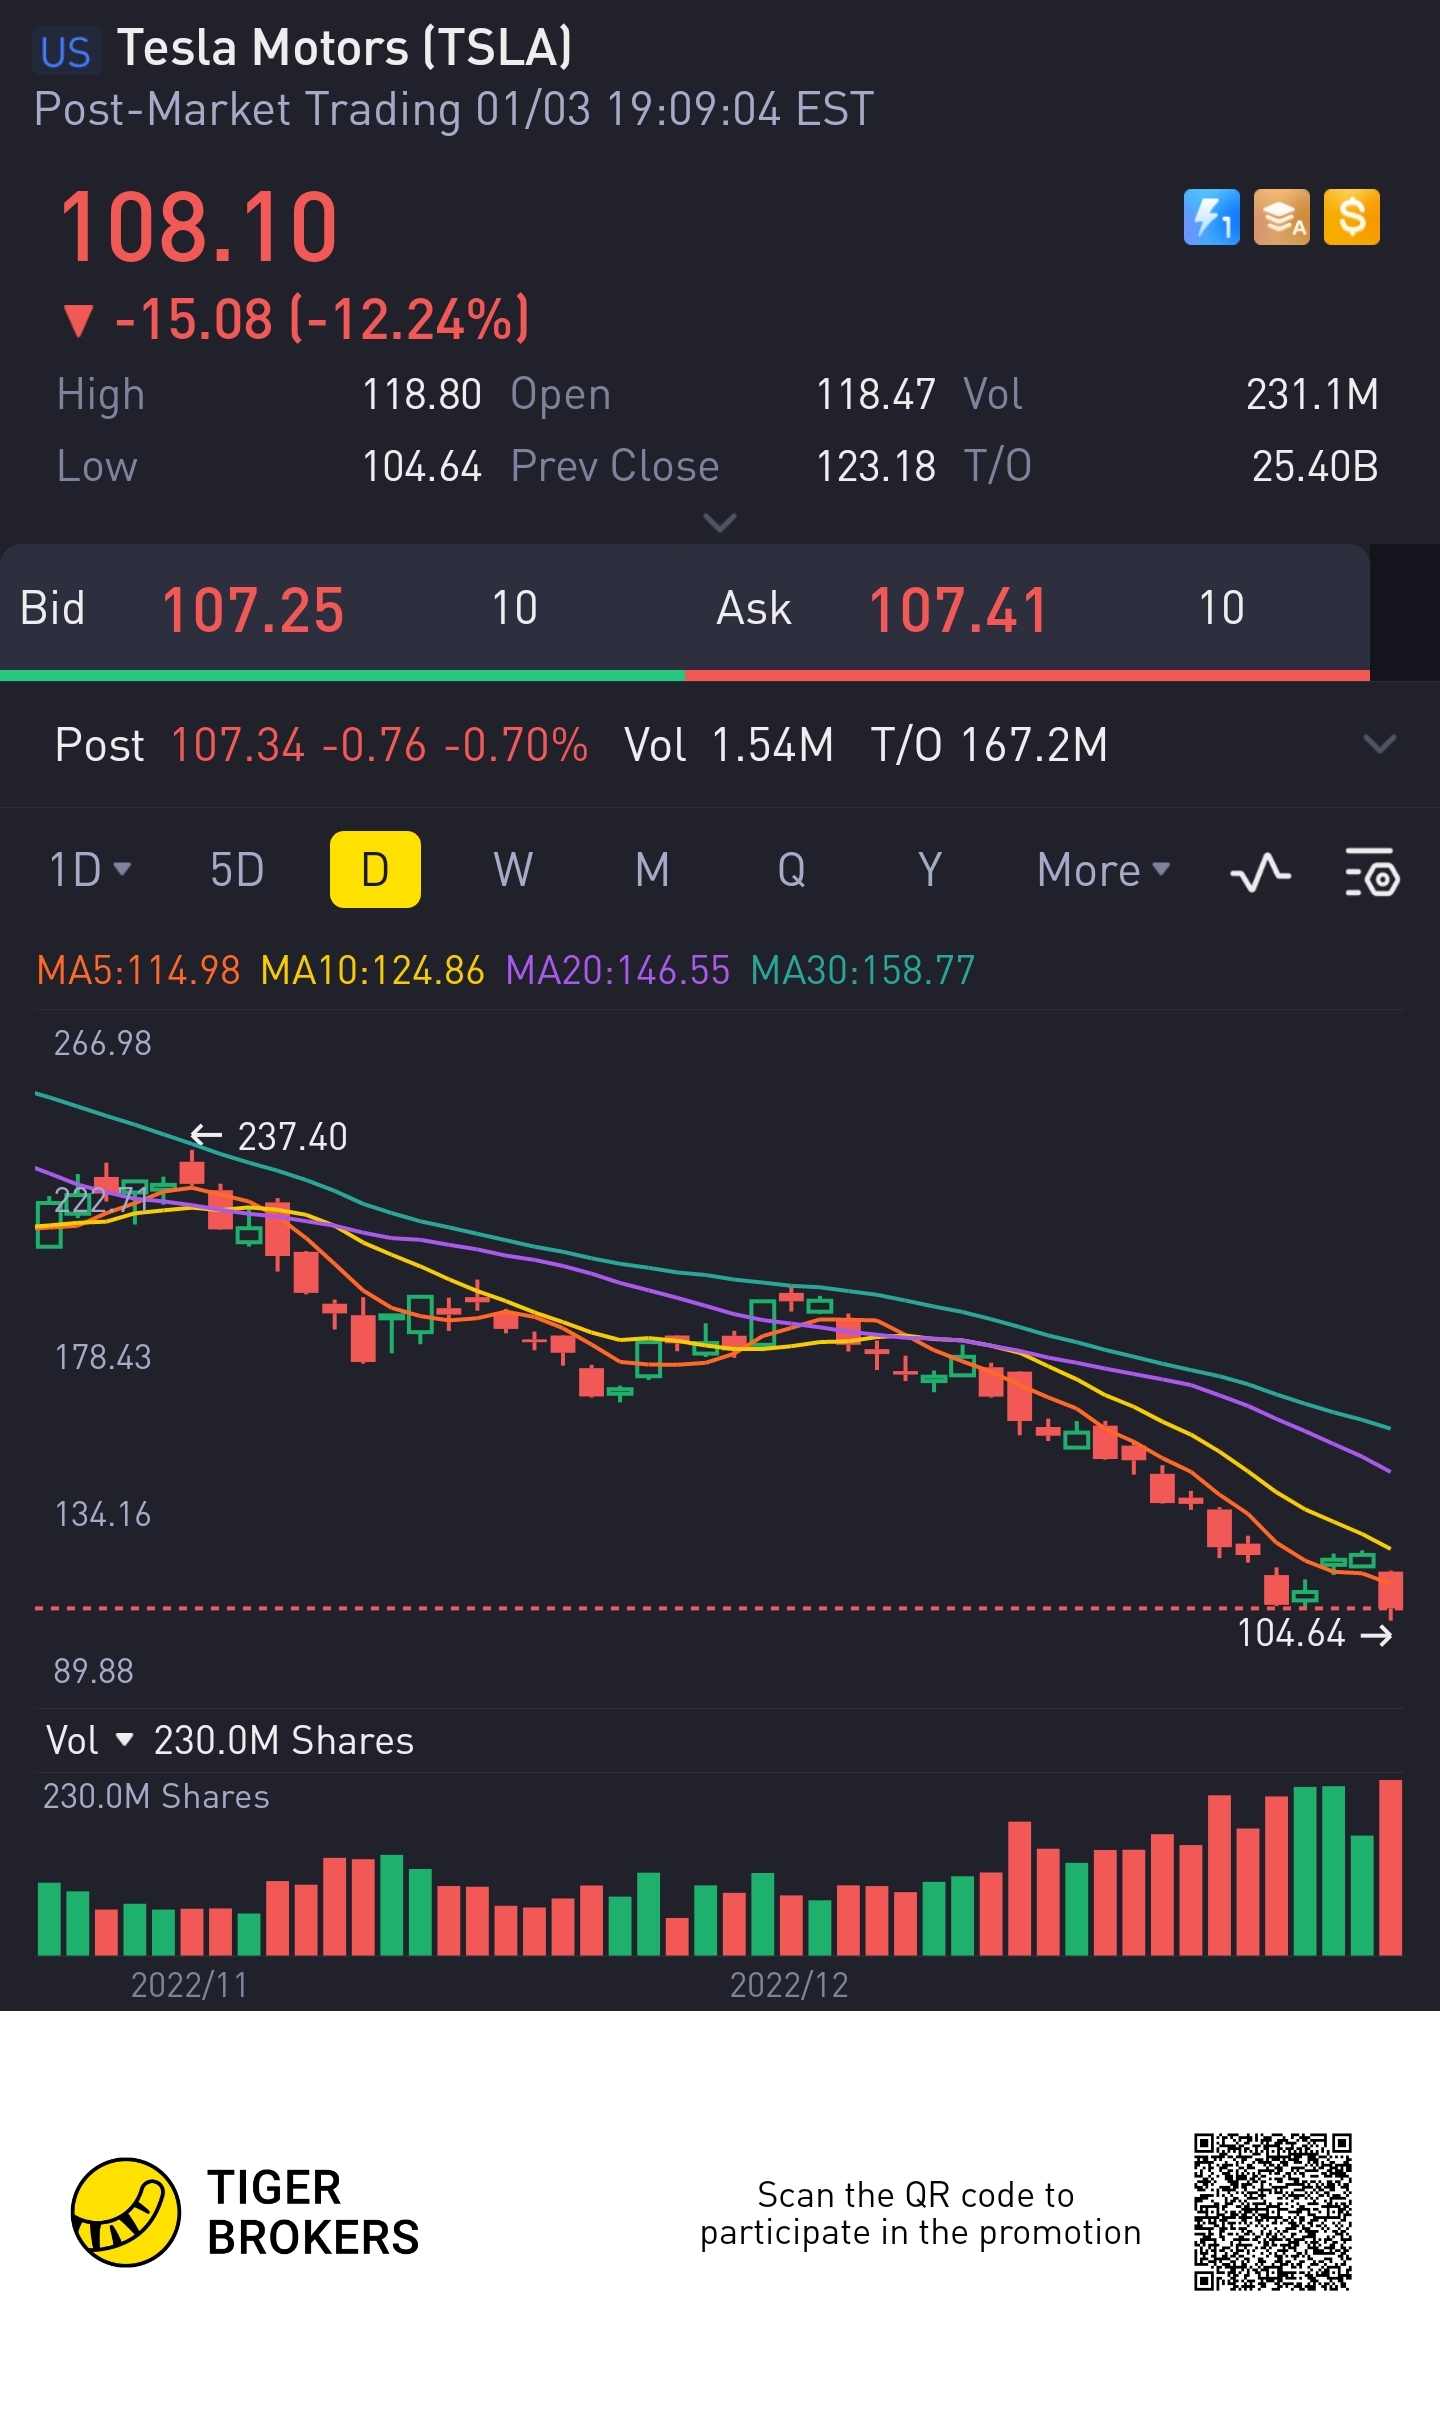The width and height of the screenshot is (1440, 2414).
Task: Tap the last price 108.10
Action: 199,228
